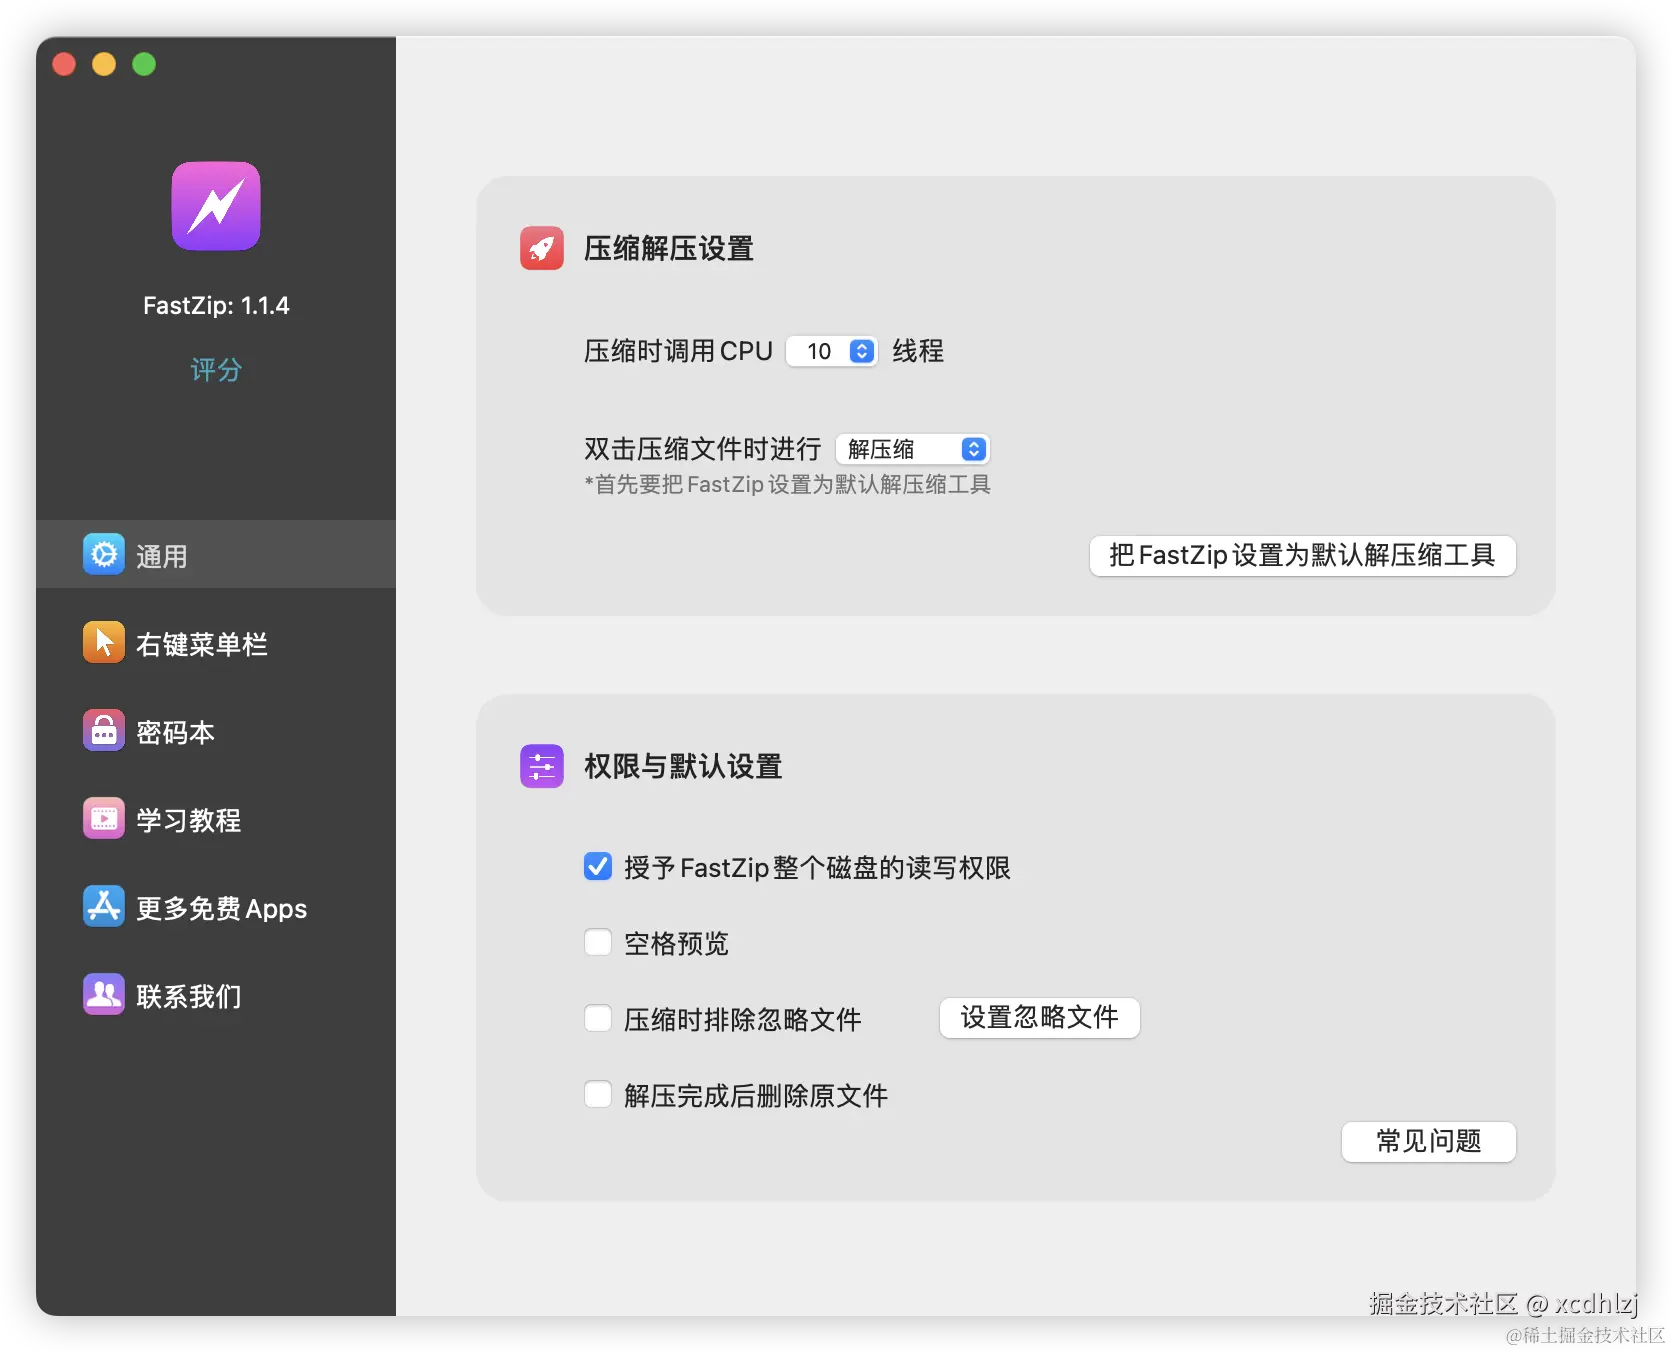The height and width of the screenshot is (1352, 1672).
Task: Click the 评分 rating link
Action: (x=216, y=370)
